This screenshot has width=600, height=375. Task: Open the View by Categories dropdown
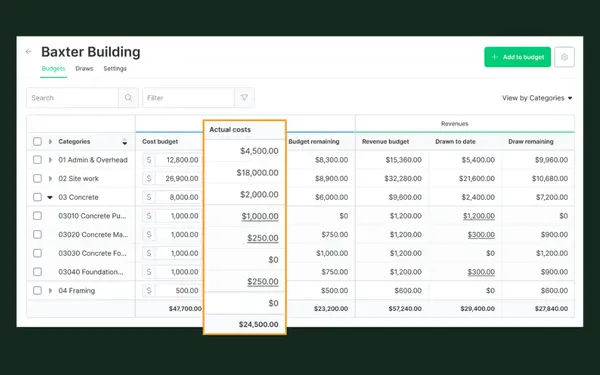click(537, 98)
